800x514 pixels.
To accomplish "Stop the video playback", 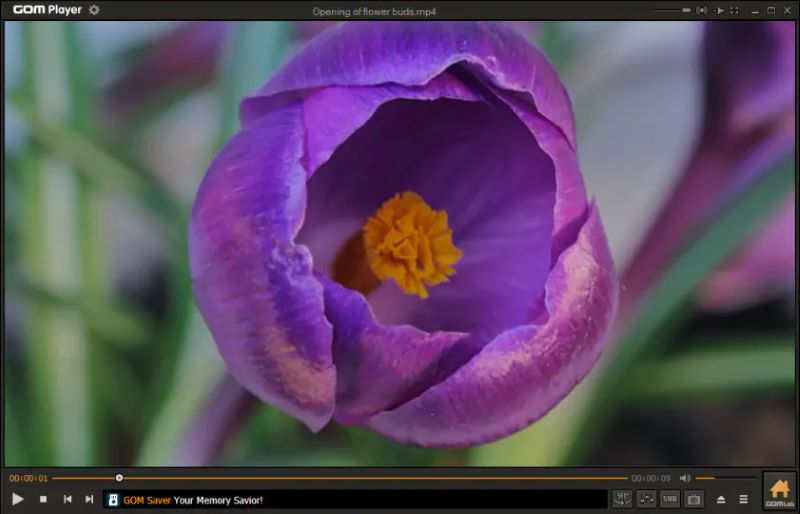I will point(43,499).
